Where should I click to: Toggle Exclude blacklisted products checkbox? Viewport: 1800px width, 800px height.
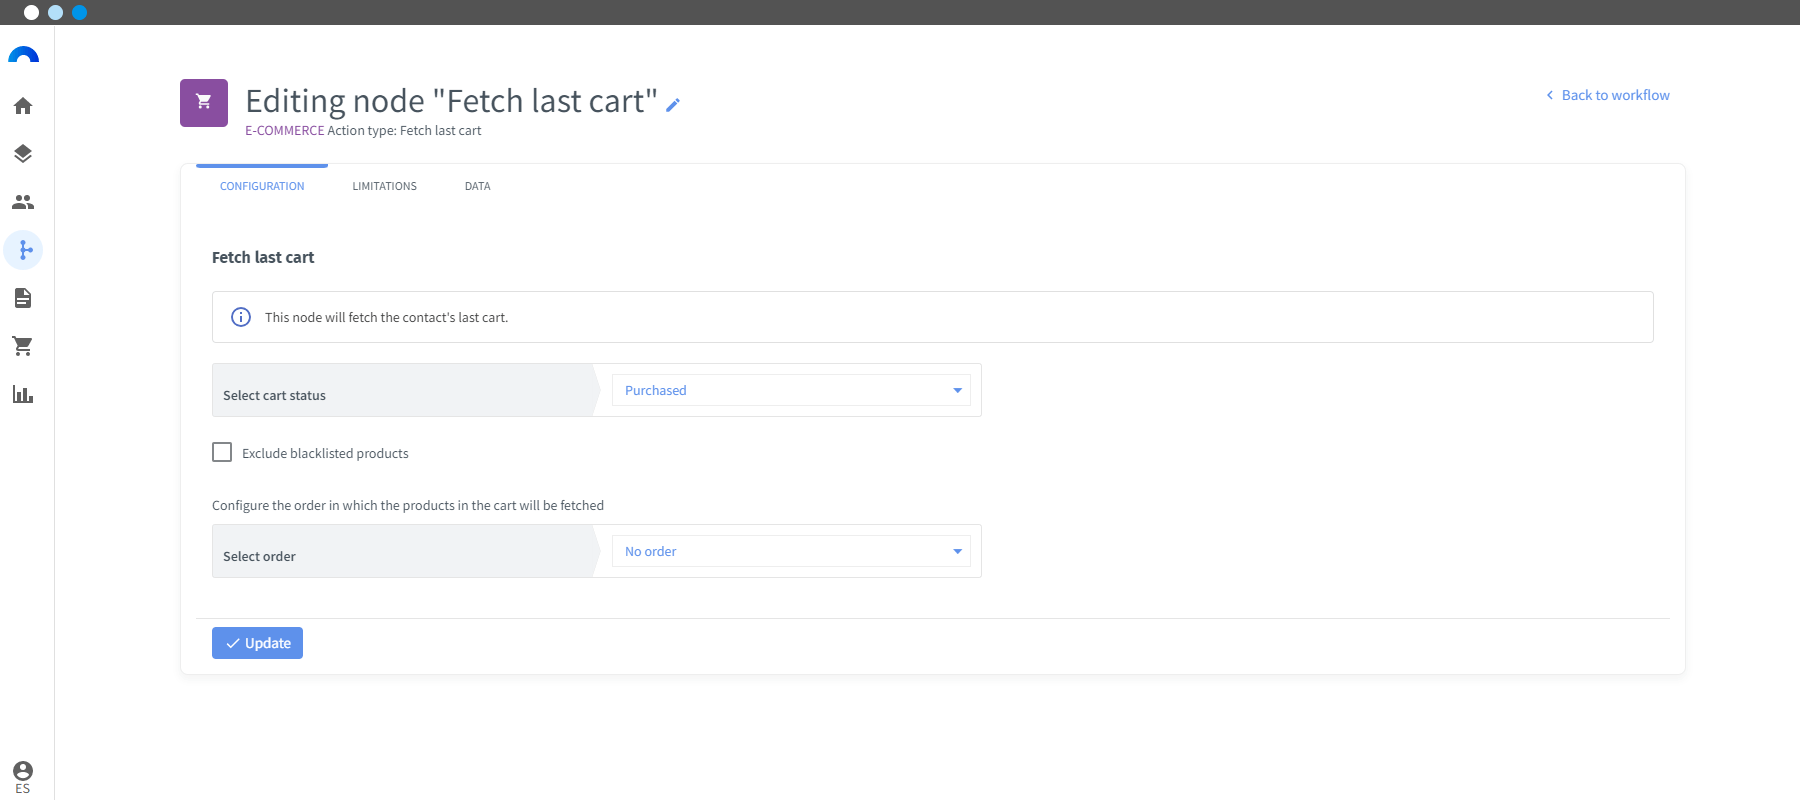(x=222, y=452)
